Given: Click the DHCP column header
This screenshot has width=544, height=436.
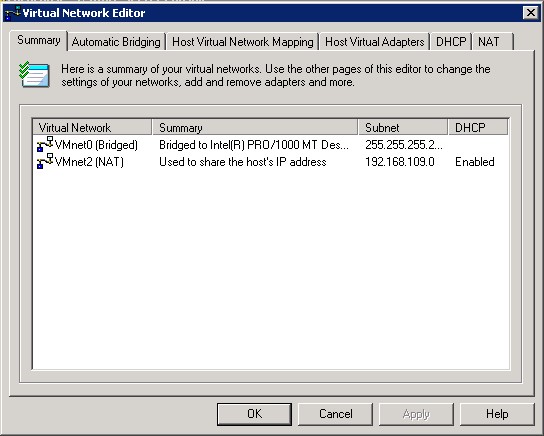Looking at the screenshot, I should click(478, 127).
